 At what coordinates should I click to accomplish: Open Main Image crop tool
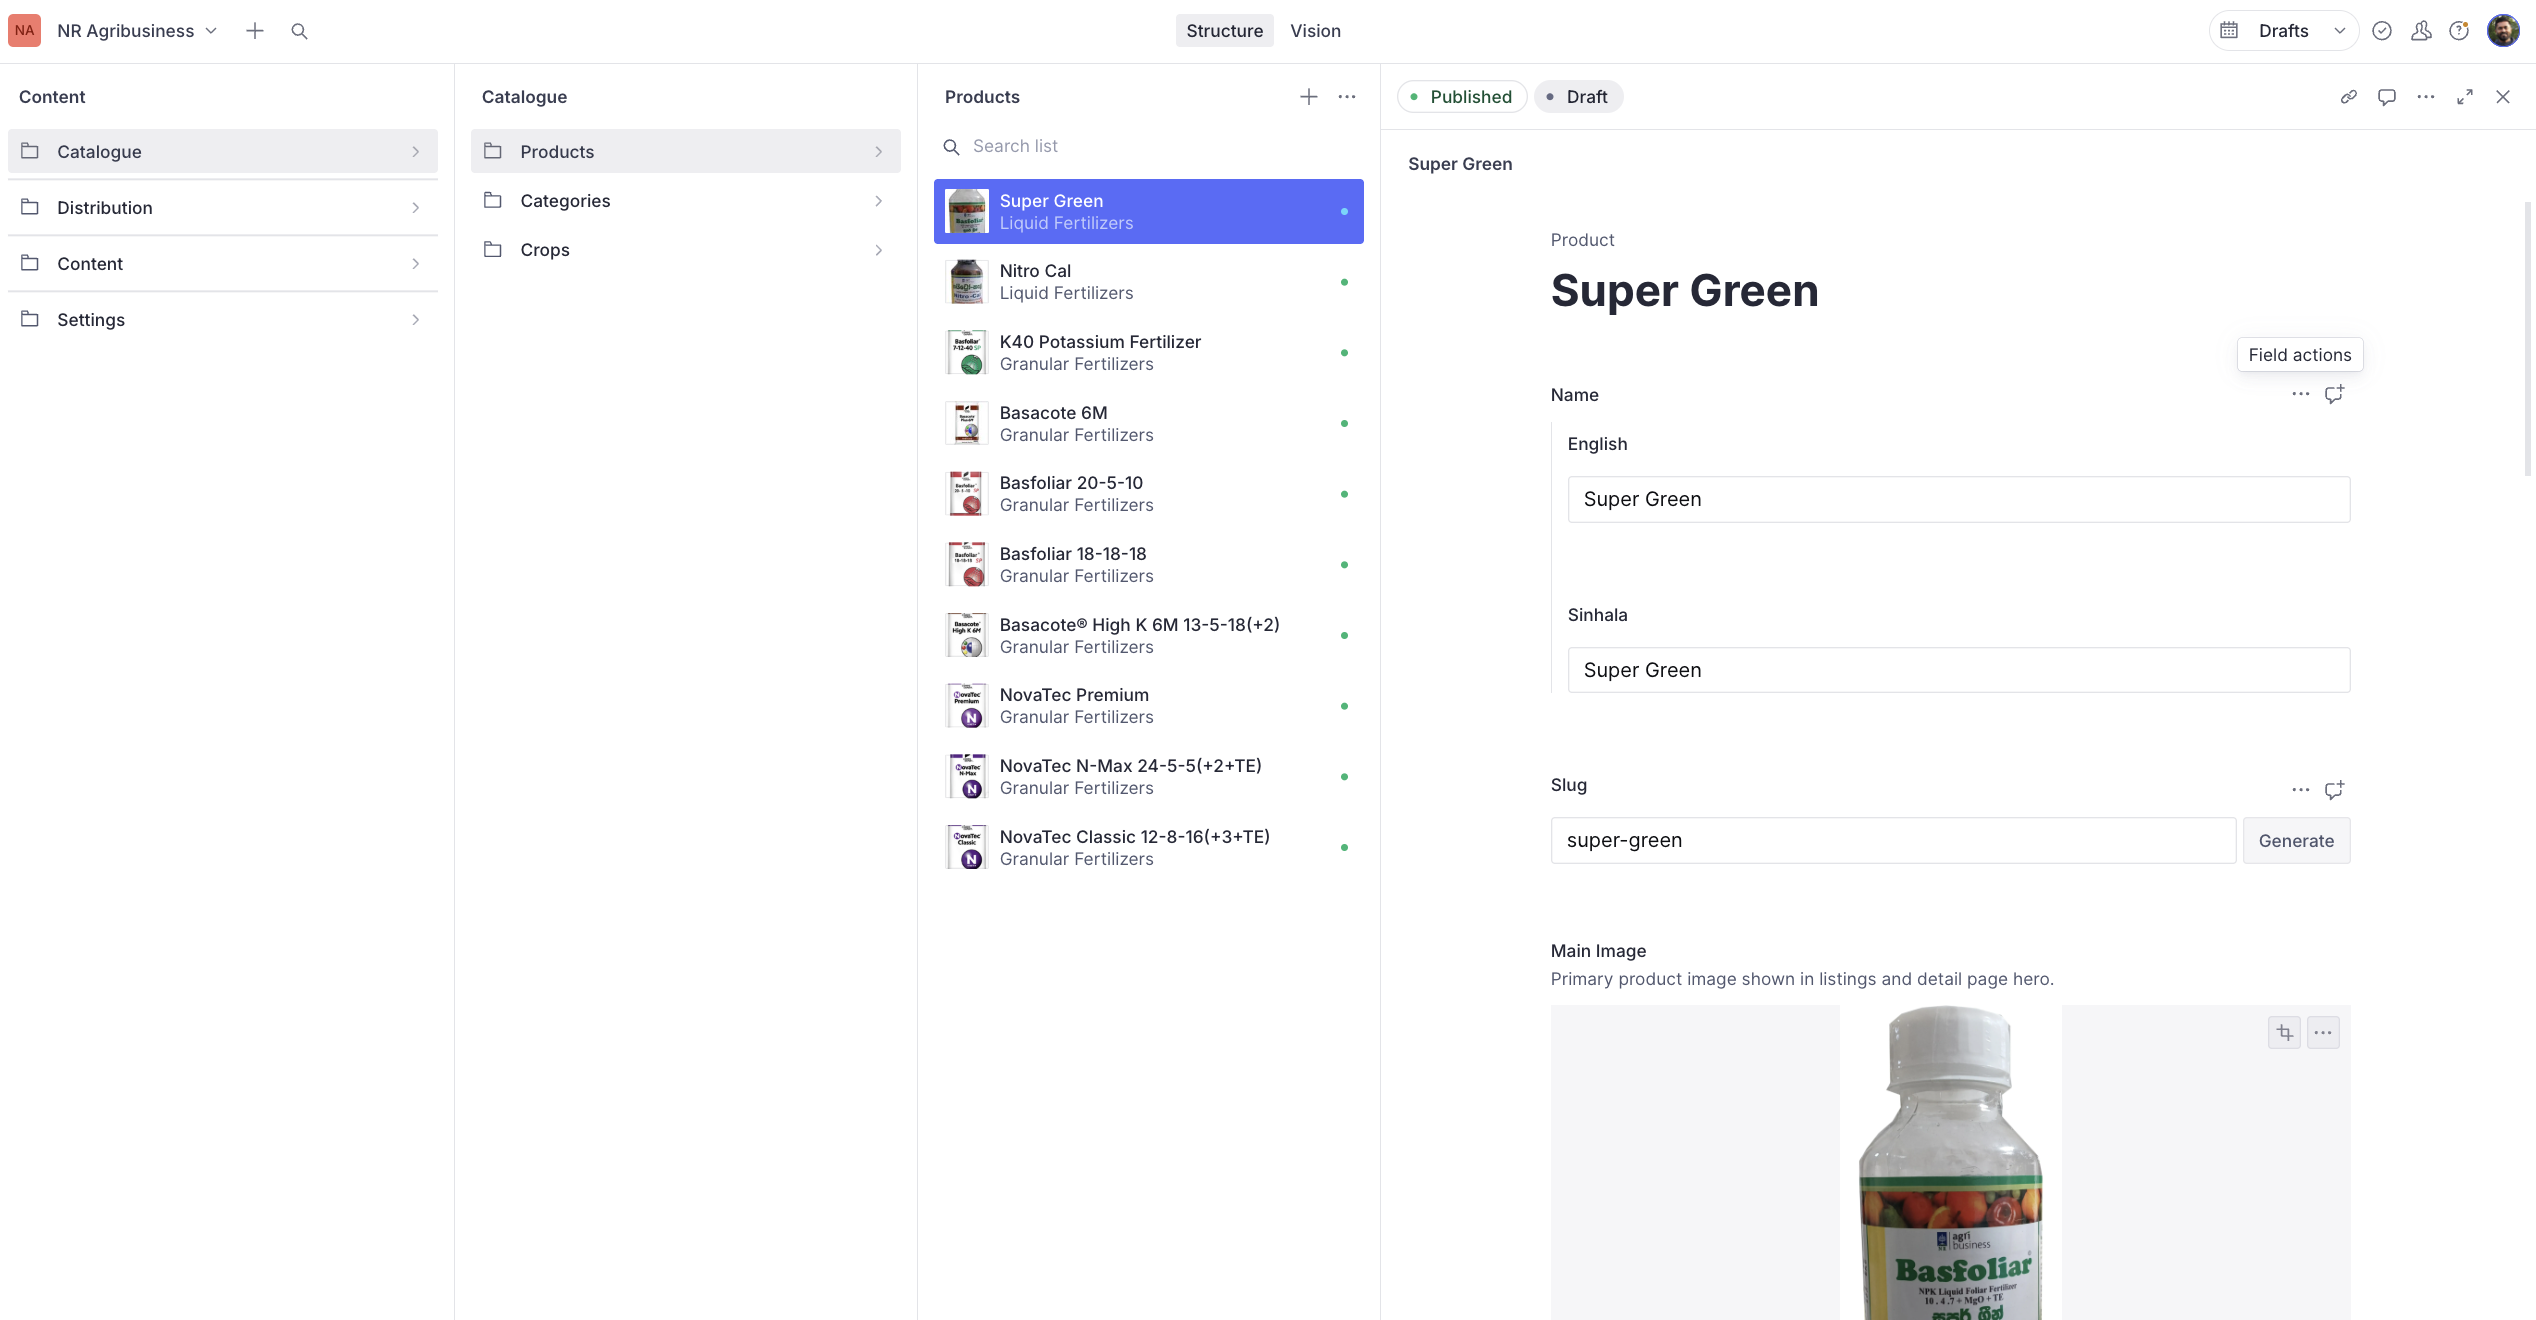tap(2285, 1033)
